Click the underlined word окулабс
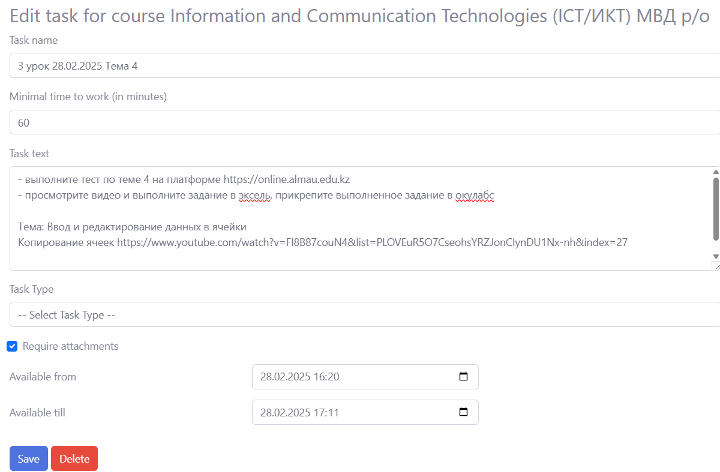The height and width of the screenshot is (472, 720). [x=475, y=196]
